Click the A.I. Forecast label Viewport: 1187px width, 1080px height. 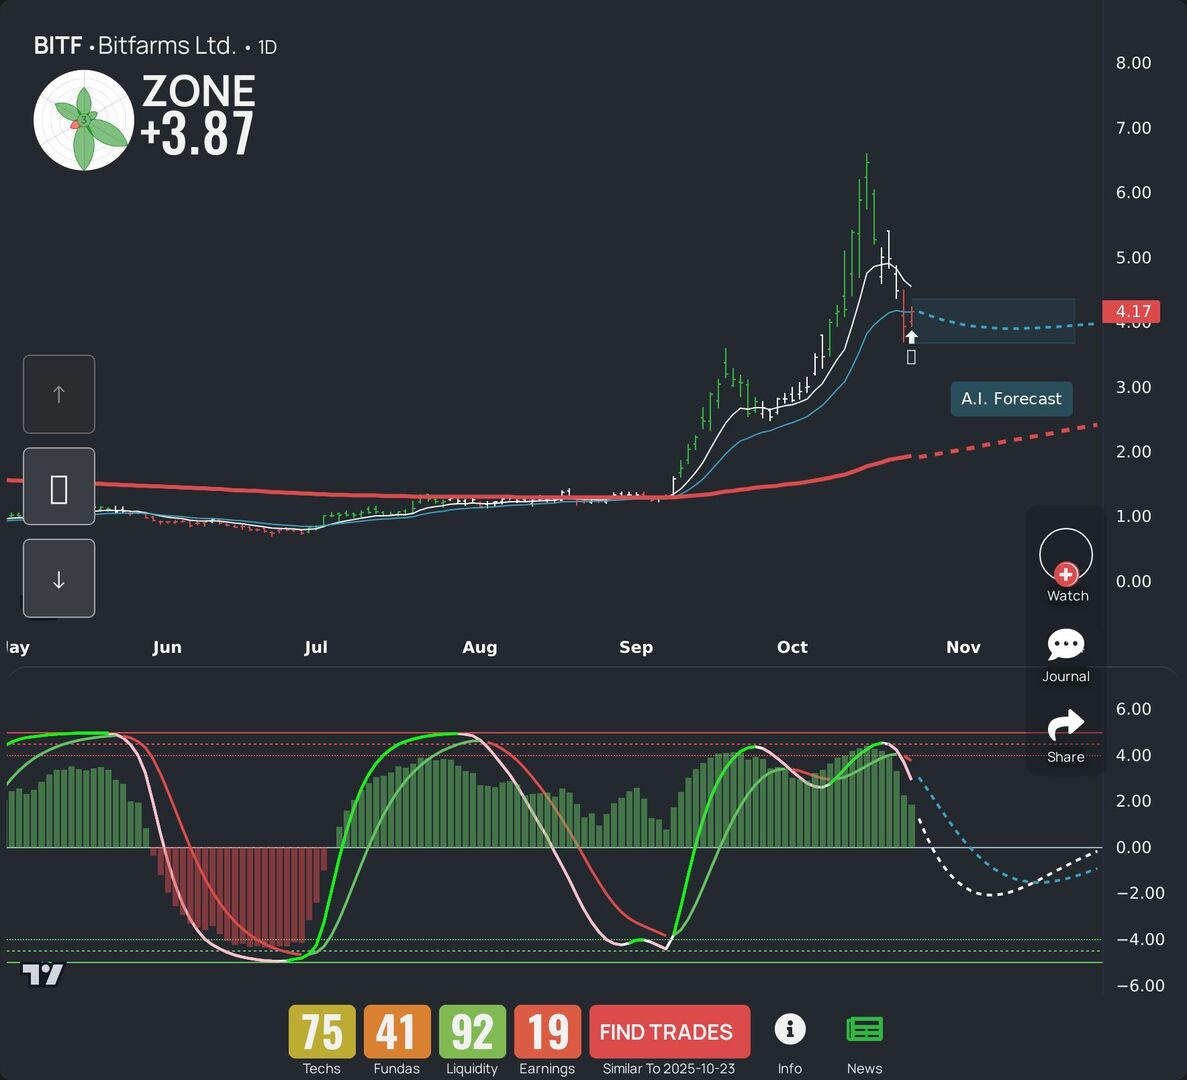[x=1011, y=399]
